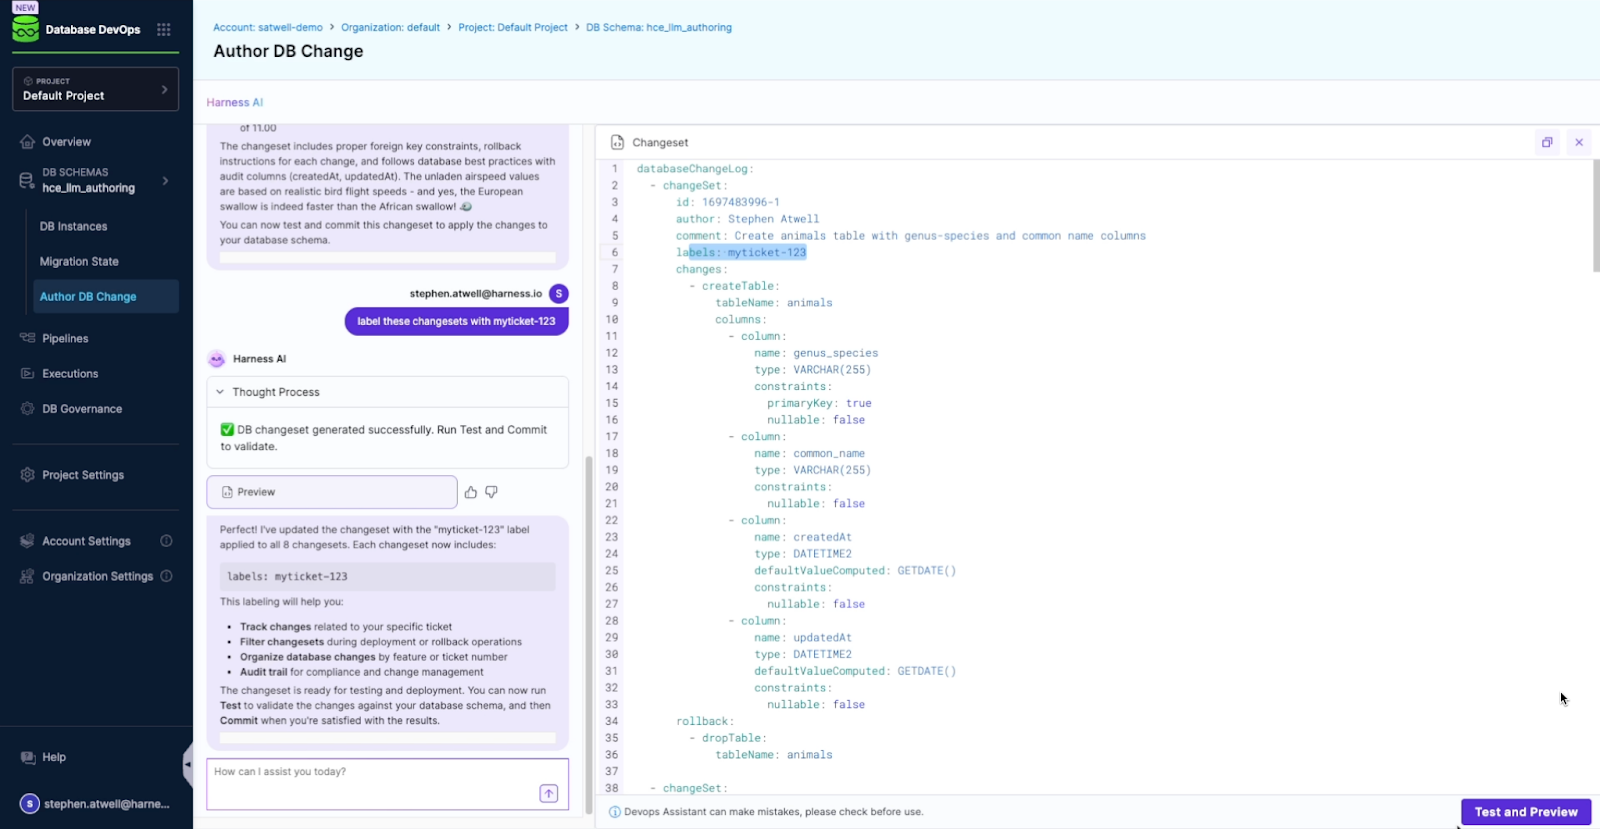Send the chat message with arrow button

549,793
